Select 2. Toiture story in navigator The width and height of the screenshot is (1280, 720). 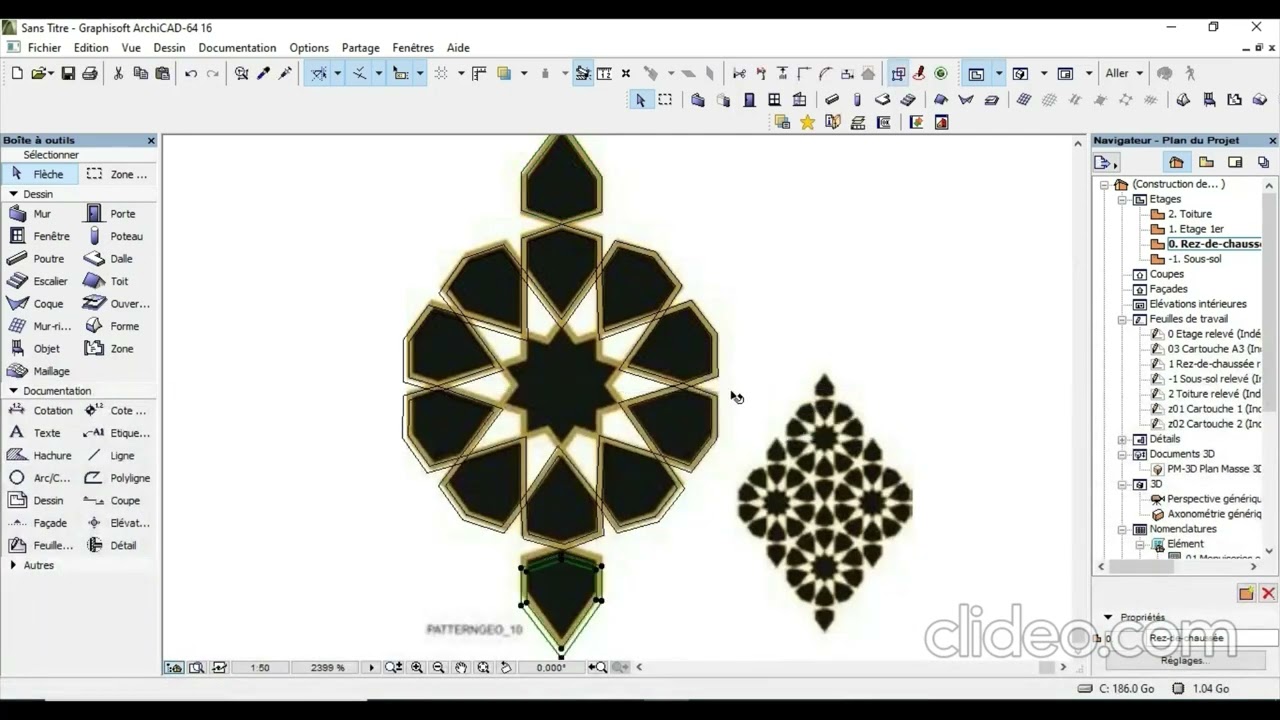[1190, 214]
